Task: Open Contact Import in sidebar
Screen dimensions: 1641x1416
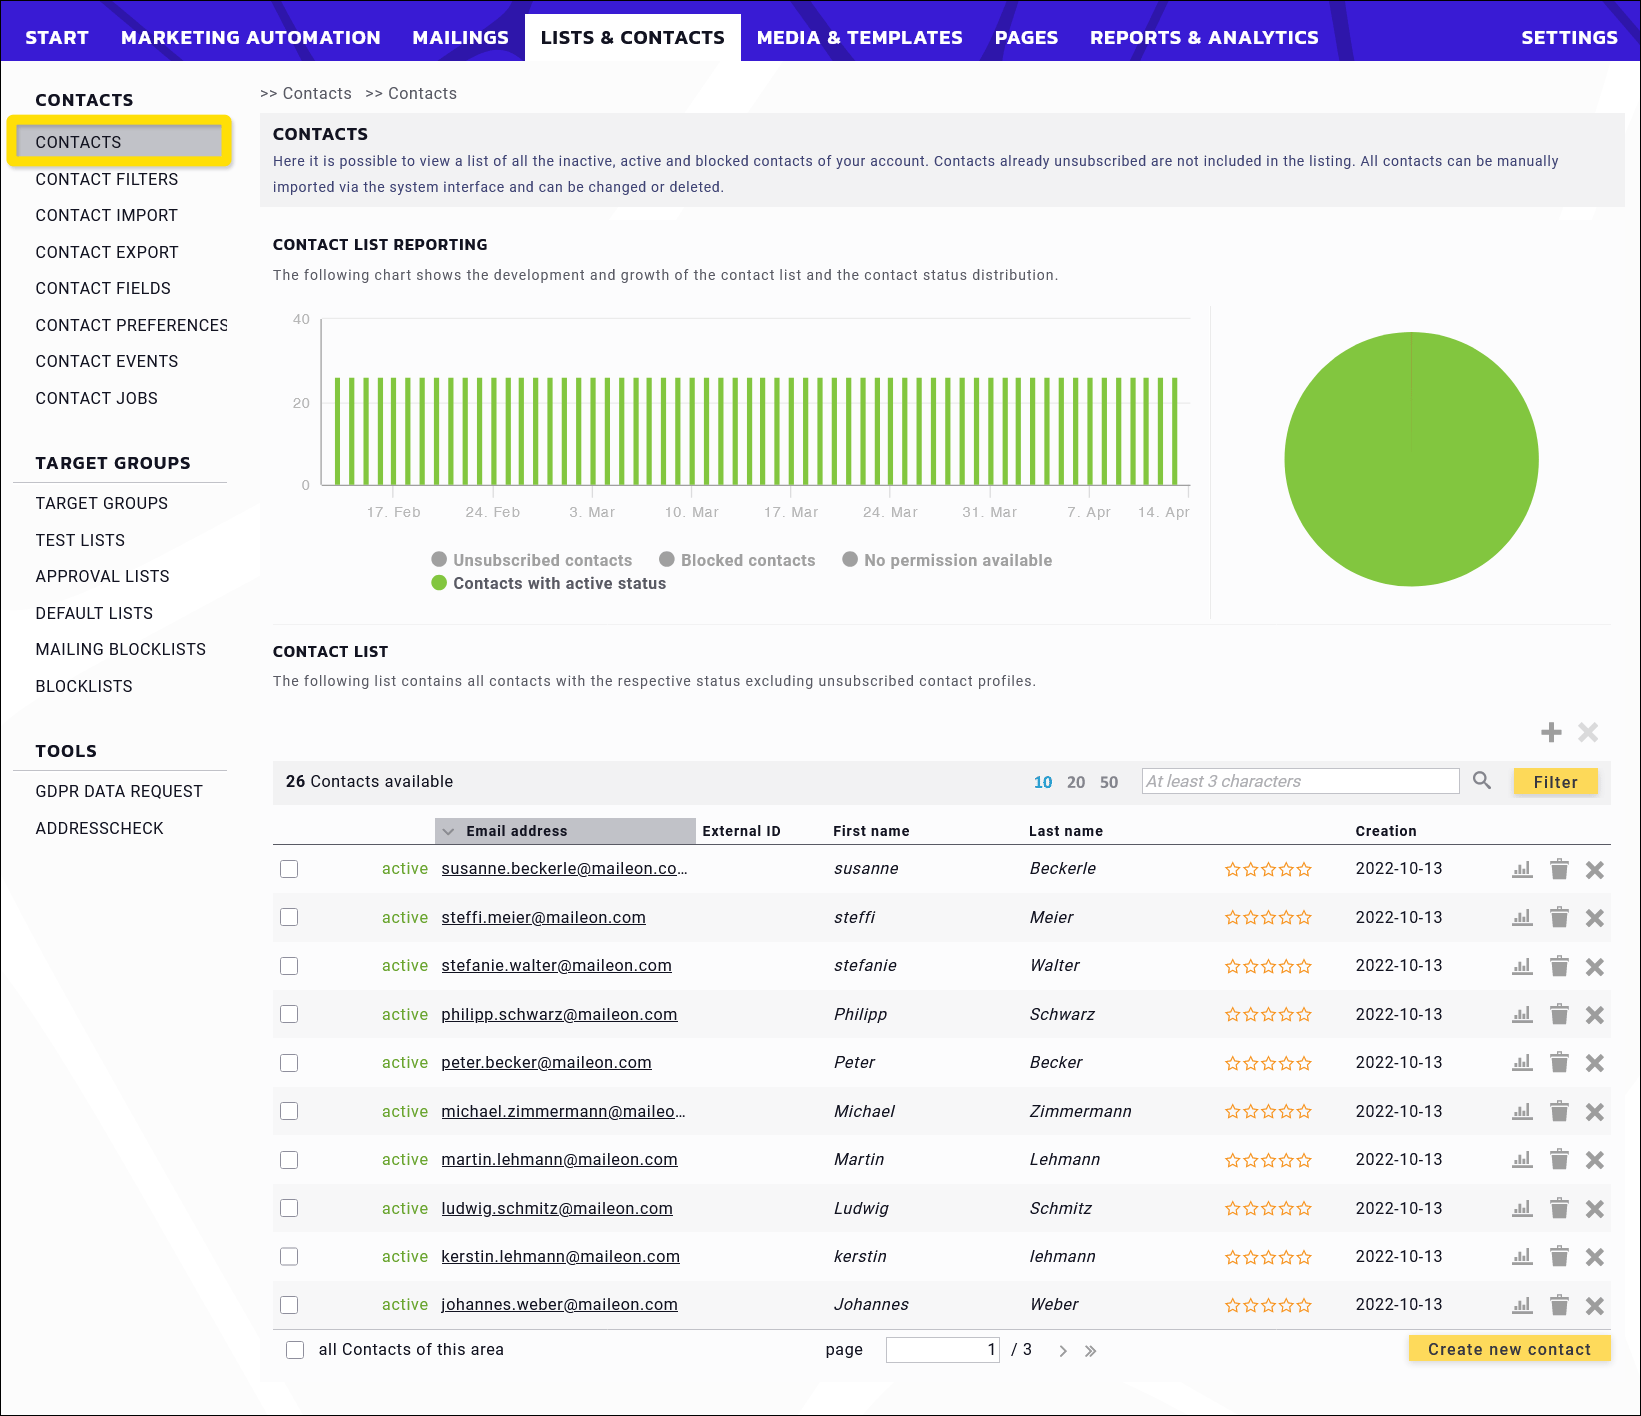Action: click(107, 215)
